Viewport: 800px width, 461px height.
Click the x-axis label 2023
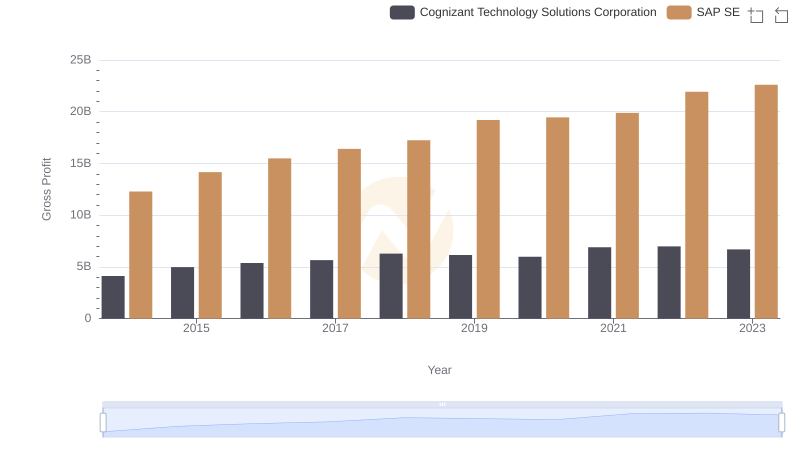point(752,328)
